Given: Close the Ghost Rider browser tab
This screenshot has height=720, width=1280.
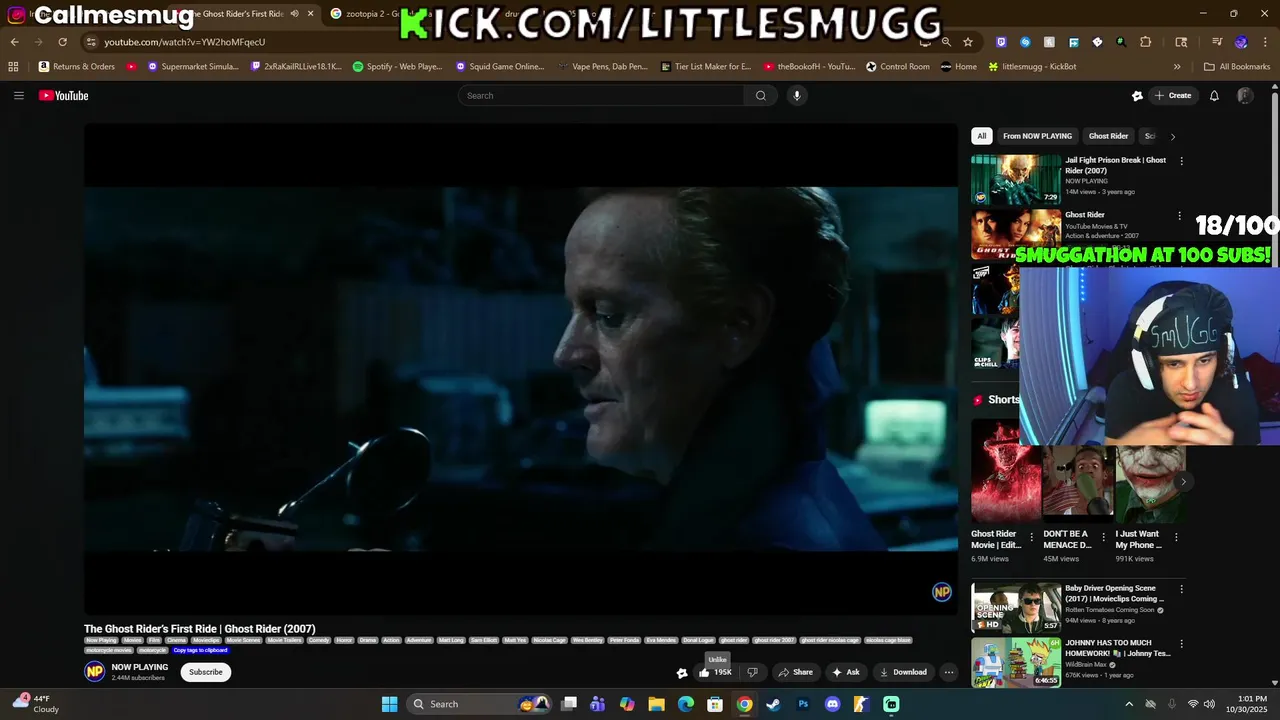Looking at the screenshot, I should 311,14.
